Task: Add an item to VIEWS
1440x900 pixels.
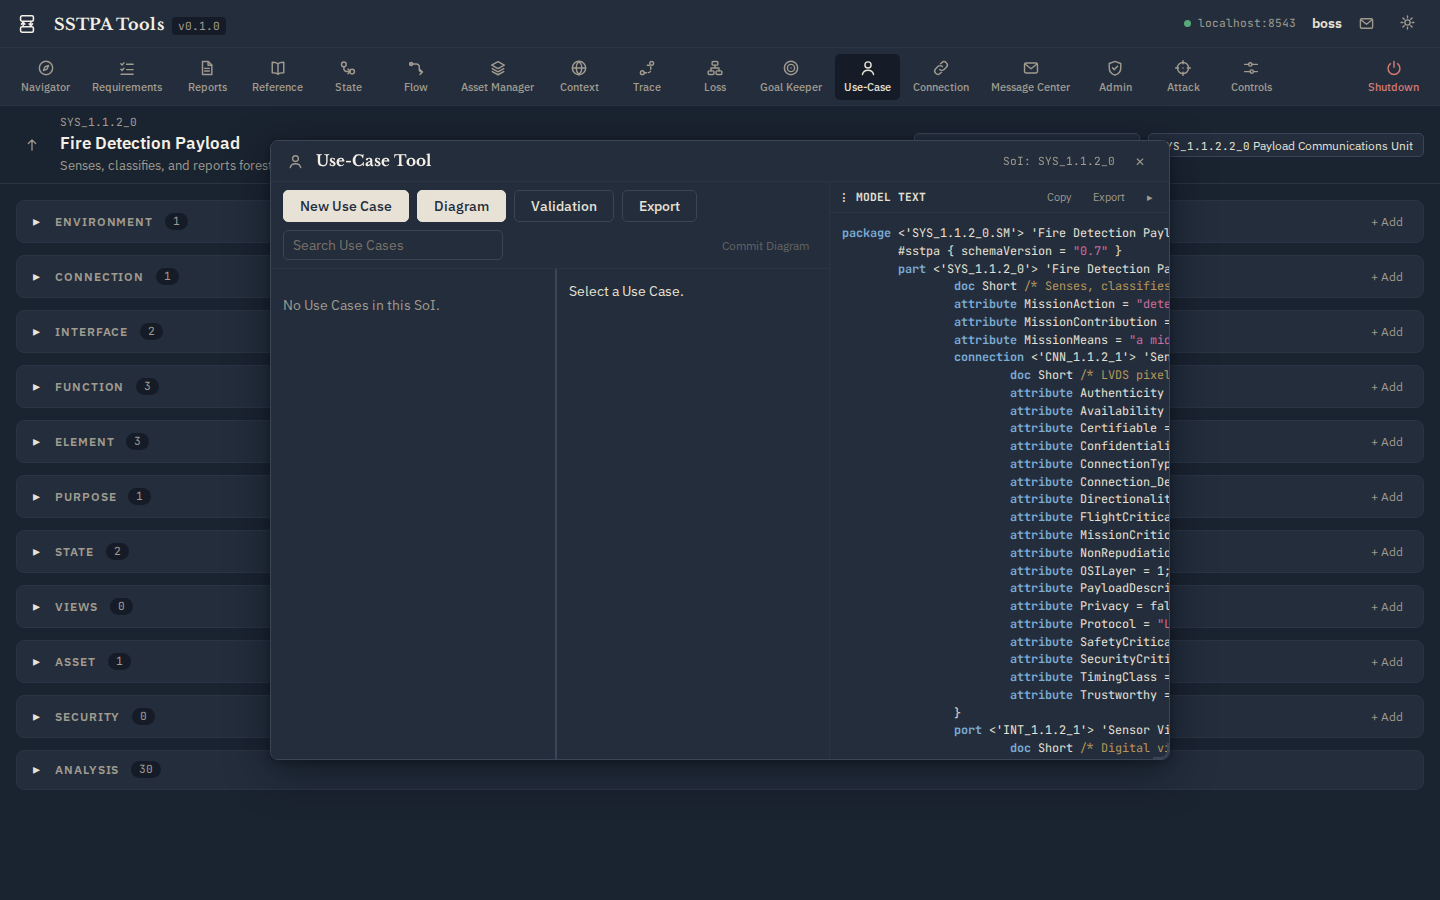Action: click(1387, 607)
